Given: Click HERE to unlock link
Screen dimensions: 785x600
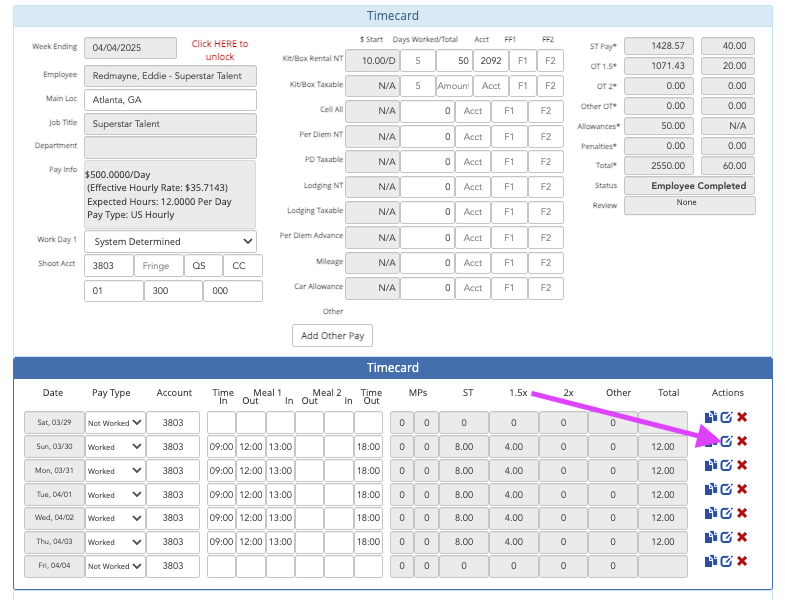Looking at the screenshot, I should click(x=220, y=50).
